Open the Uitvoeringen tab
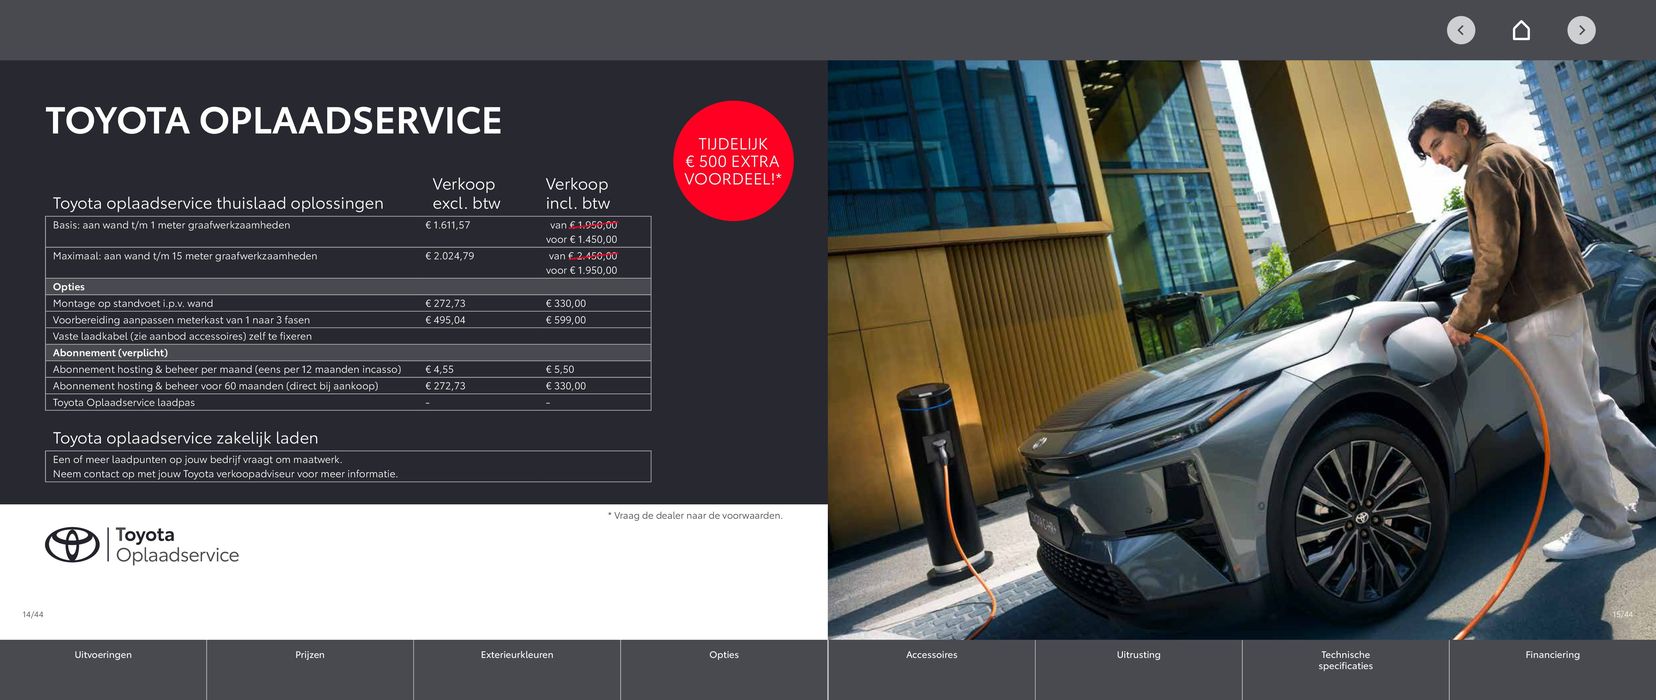 [x=103, y=655]
